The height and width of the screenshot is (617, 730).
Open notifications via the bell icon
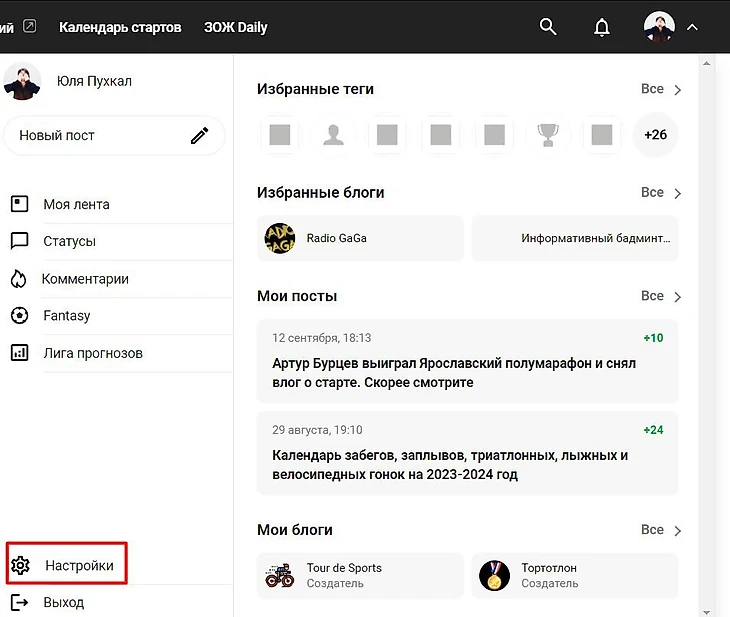click(x=602, y=27)
